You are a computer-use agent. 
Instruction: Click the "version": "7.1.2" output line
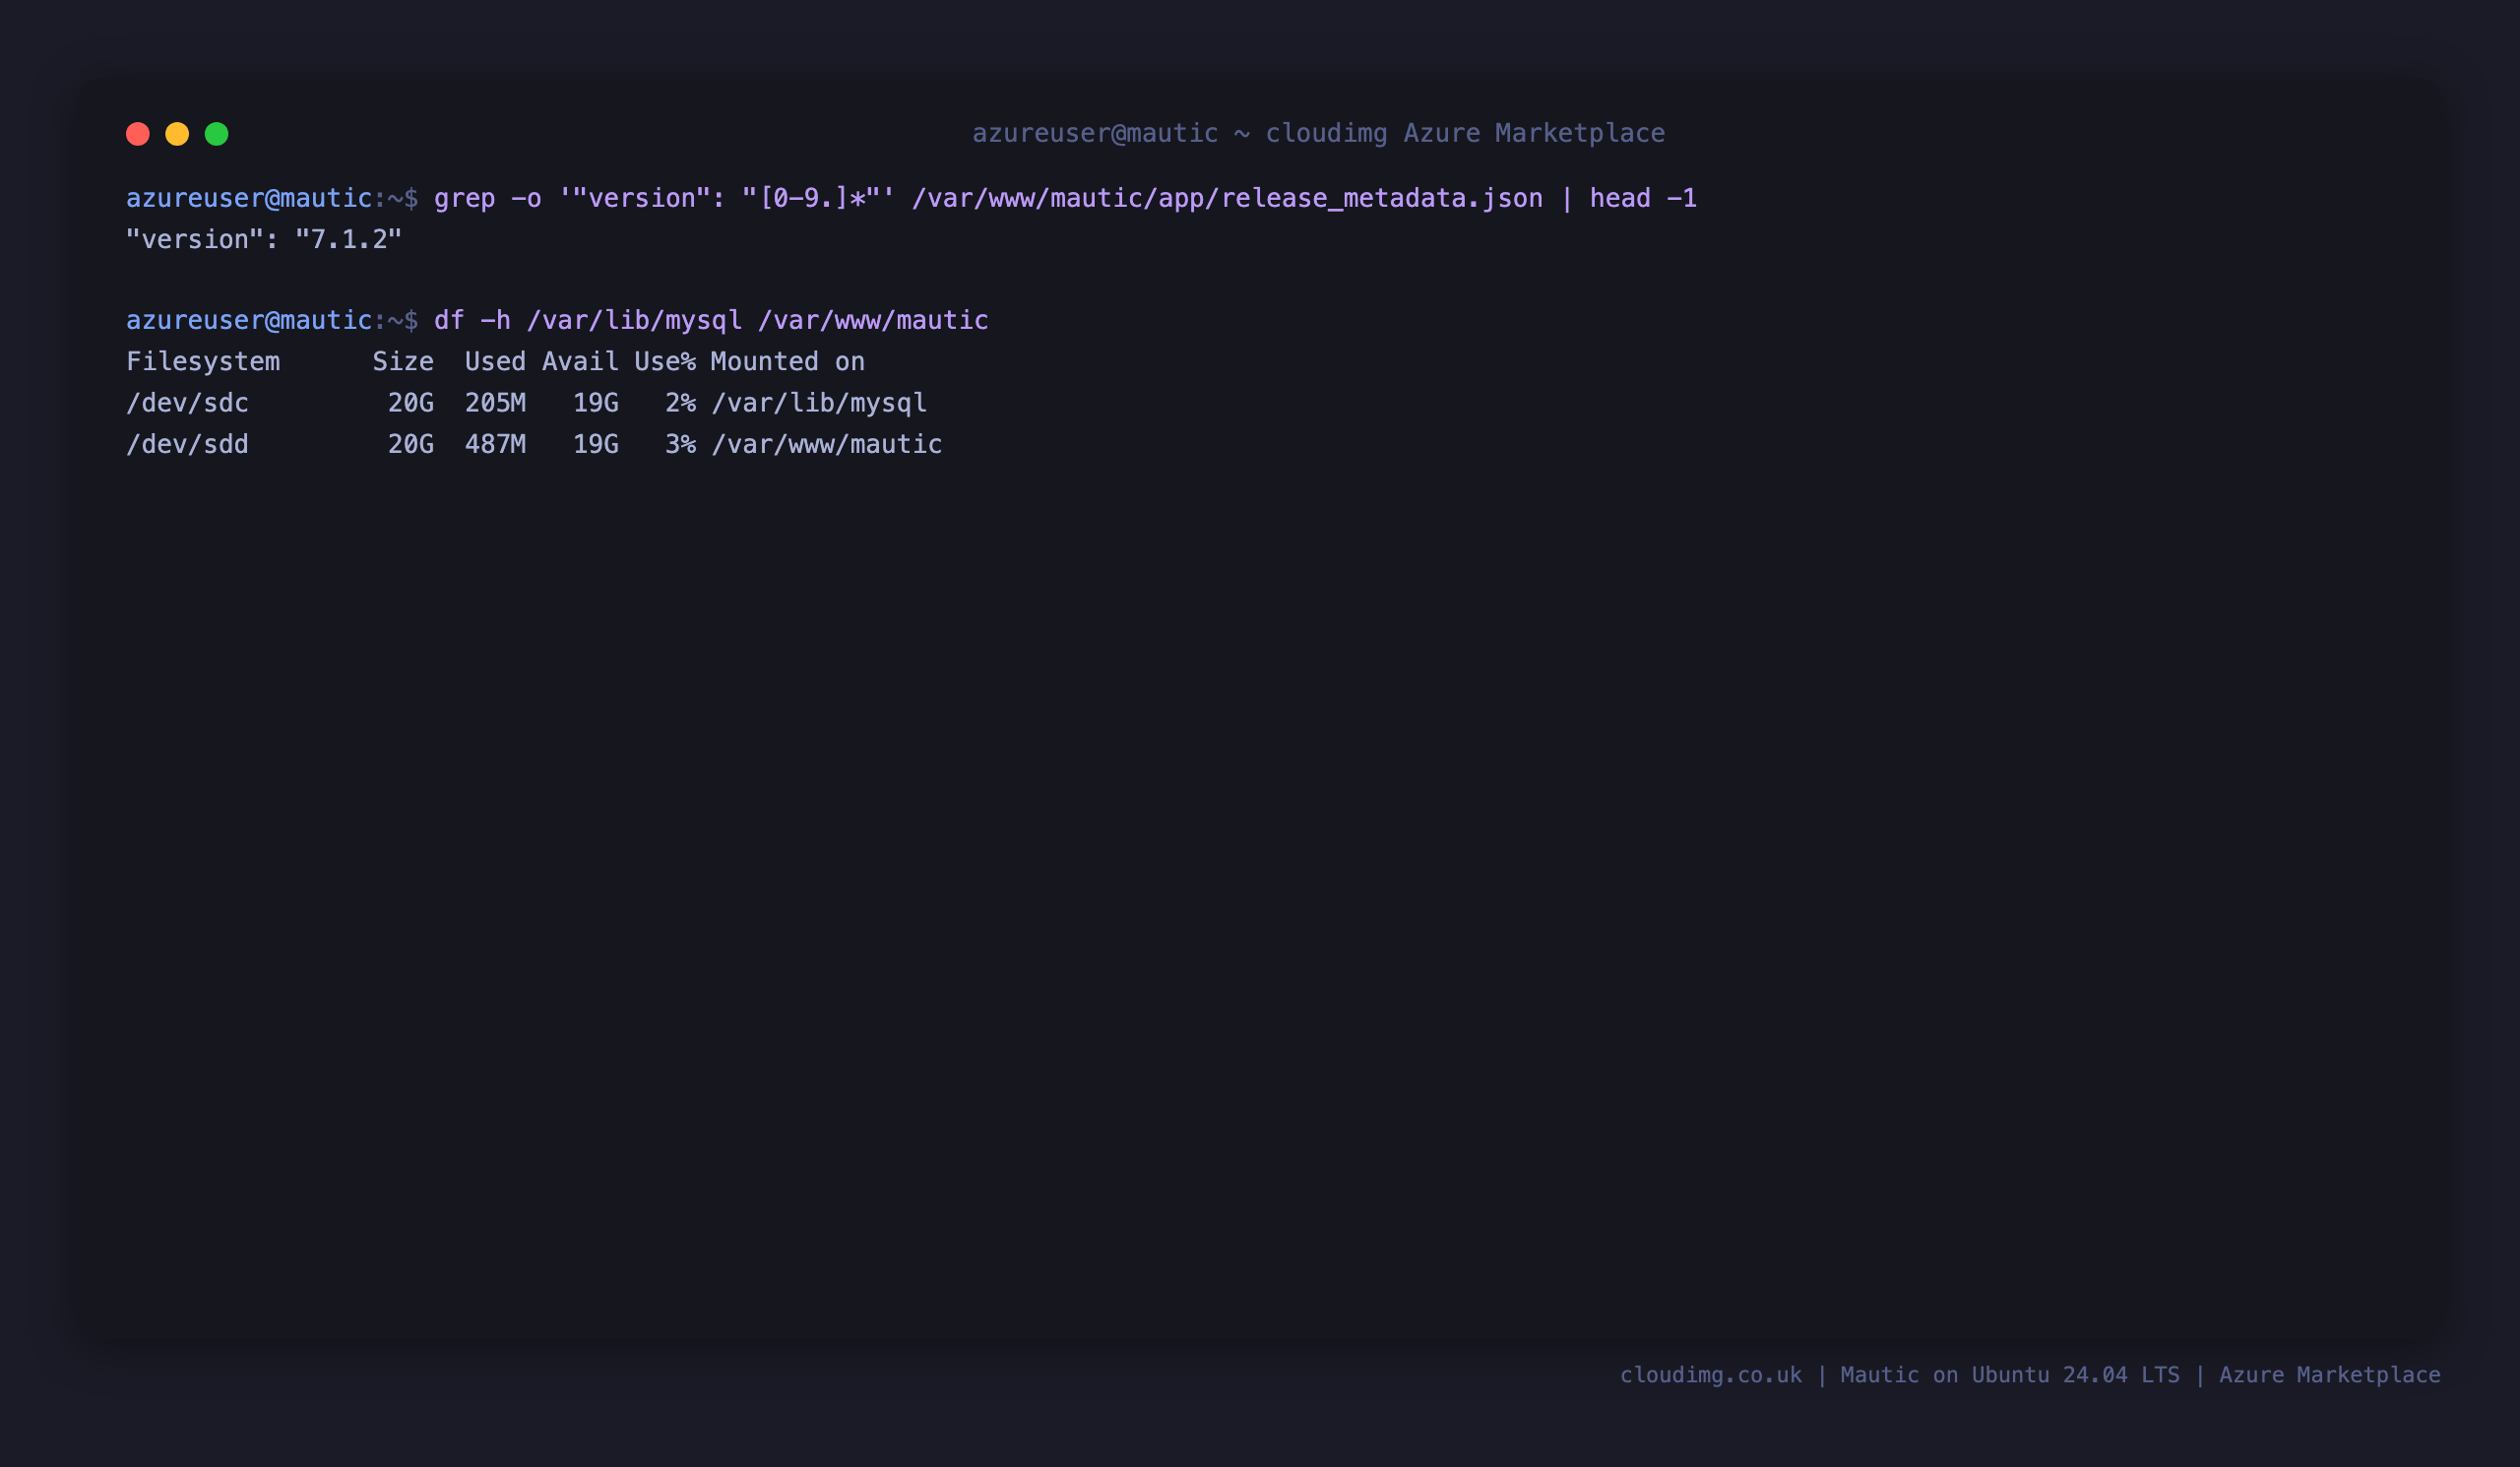pyautogui.click(x=264, y=240)
